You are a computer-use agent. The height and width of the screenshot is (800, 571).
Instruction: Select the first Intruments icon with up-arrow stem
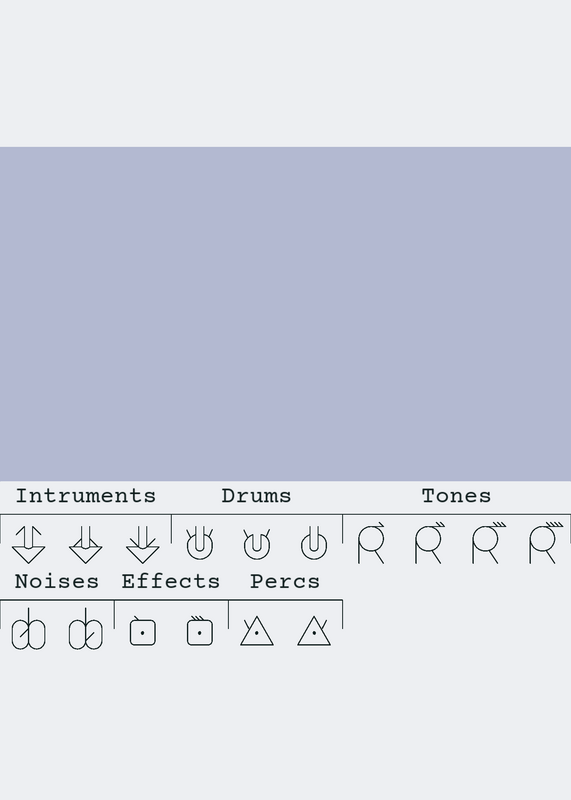[x=29, y=545]
